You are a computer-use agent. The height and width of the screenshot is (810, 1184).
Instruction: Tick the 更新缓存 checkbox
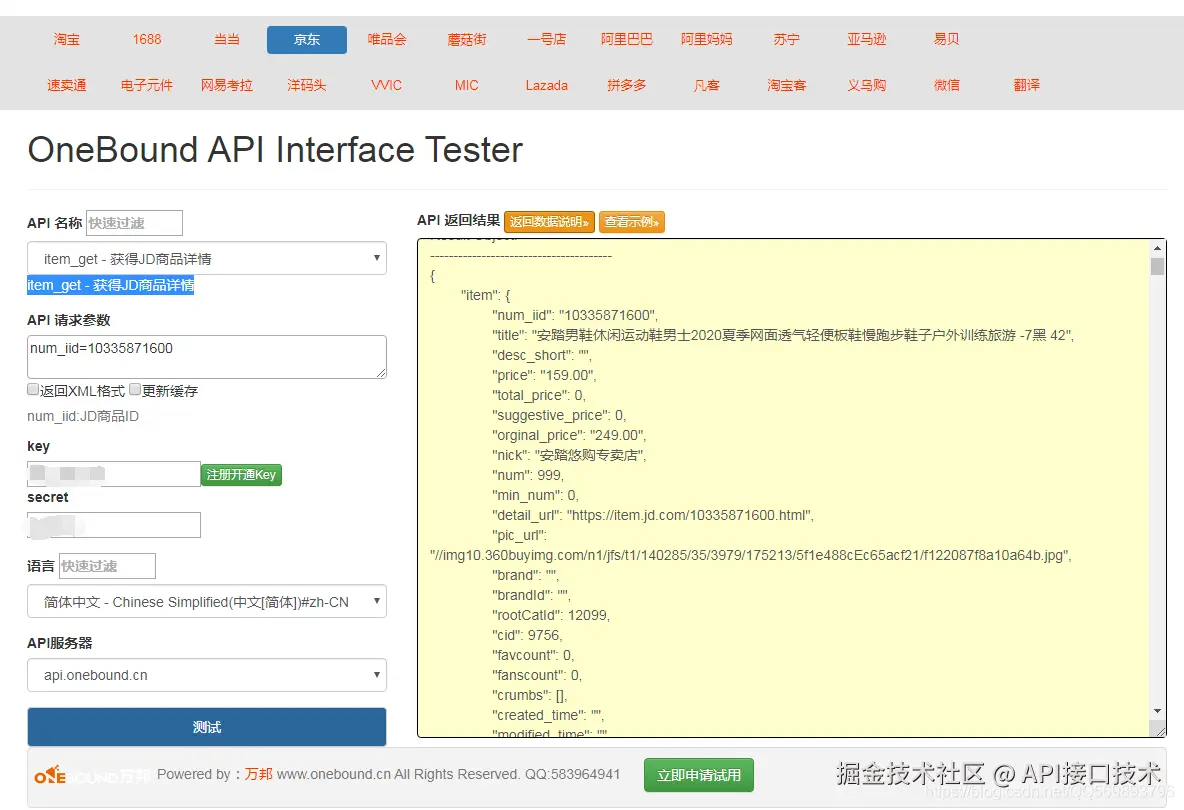point(135,390)
